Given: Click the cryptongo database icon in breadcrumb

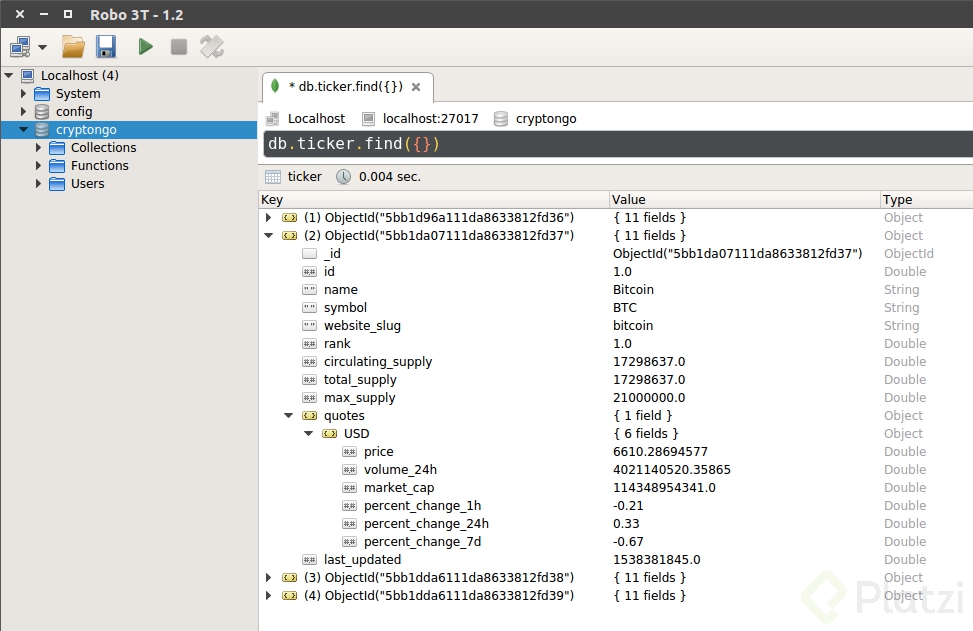Looking at the screenshot, I should pyautogui.click(x=501, y=118).
